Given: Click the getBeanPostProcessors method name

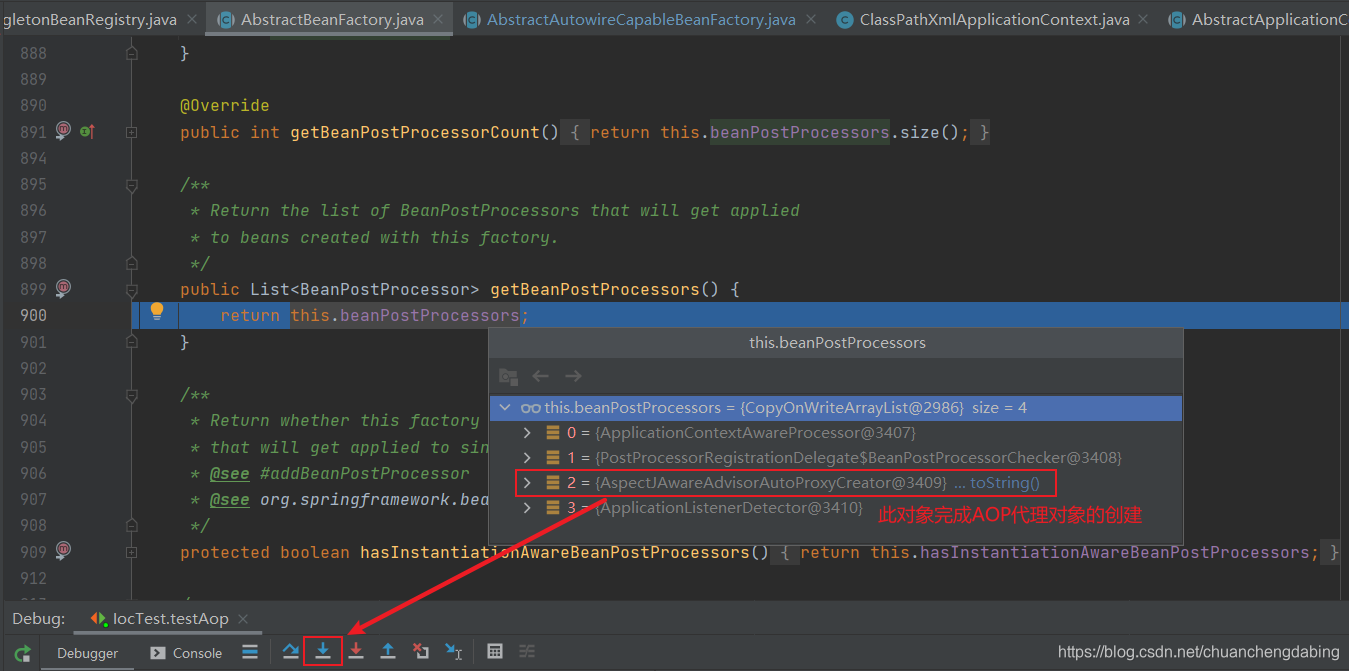Looking at the screenshot, I should click(x=595, y=289).
